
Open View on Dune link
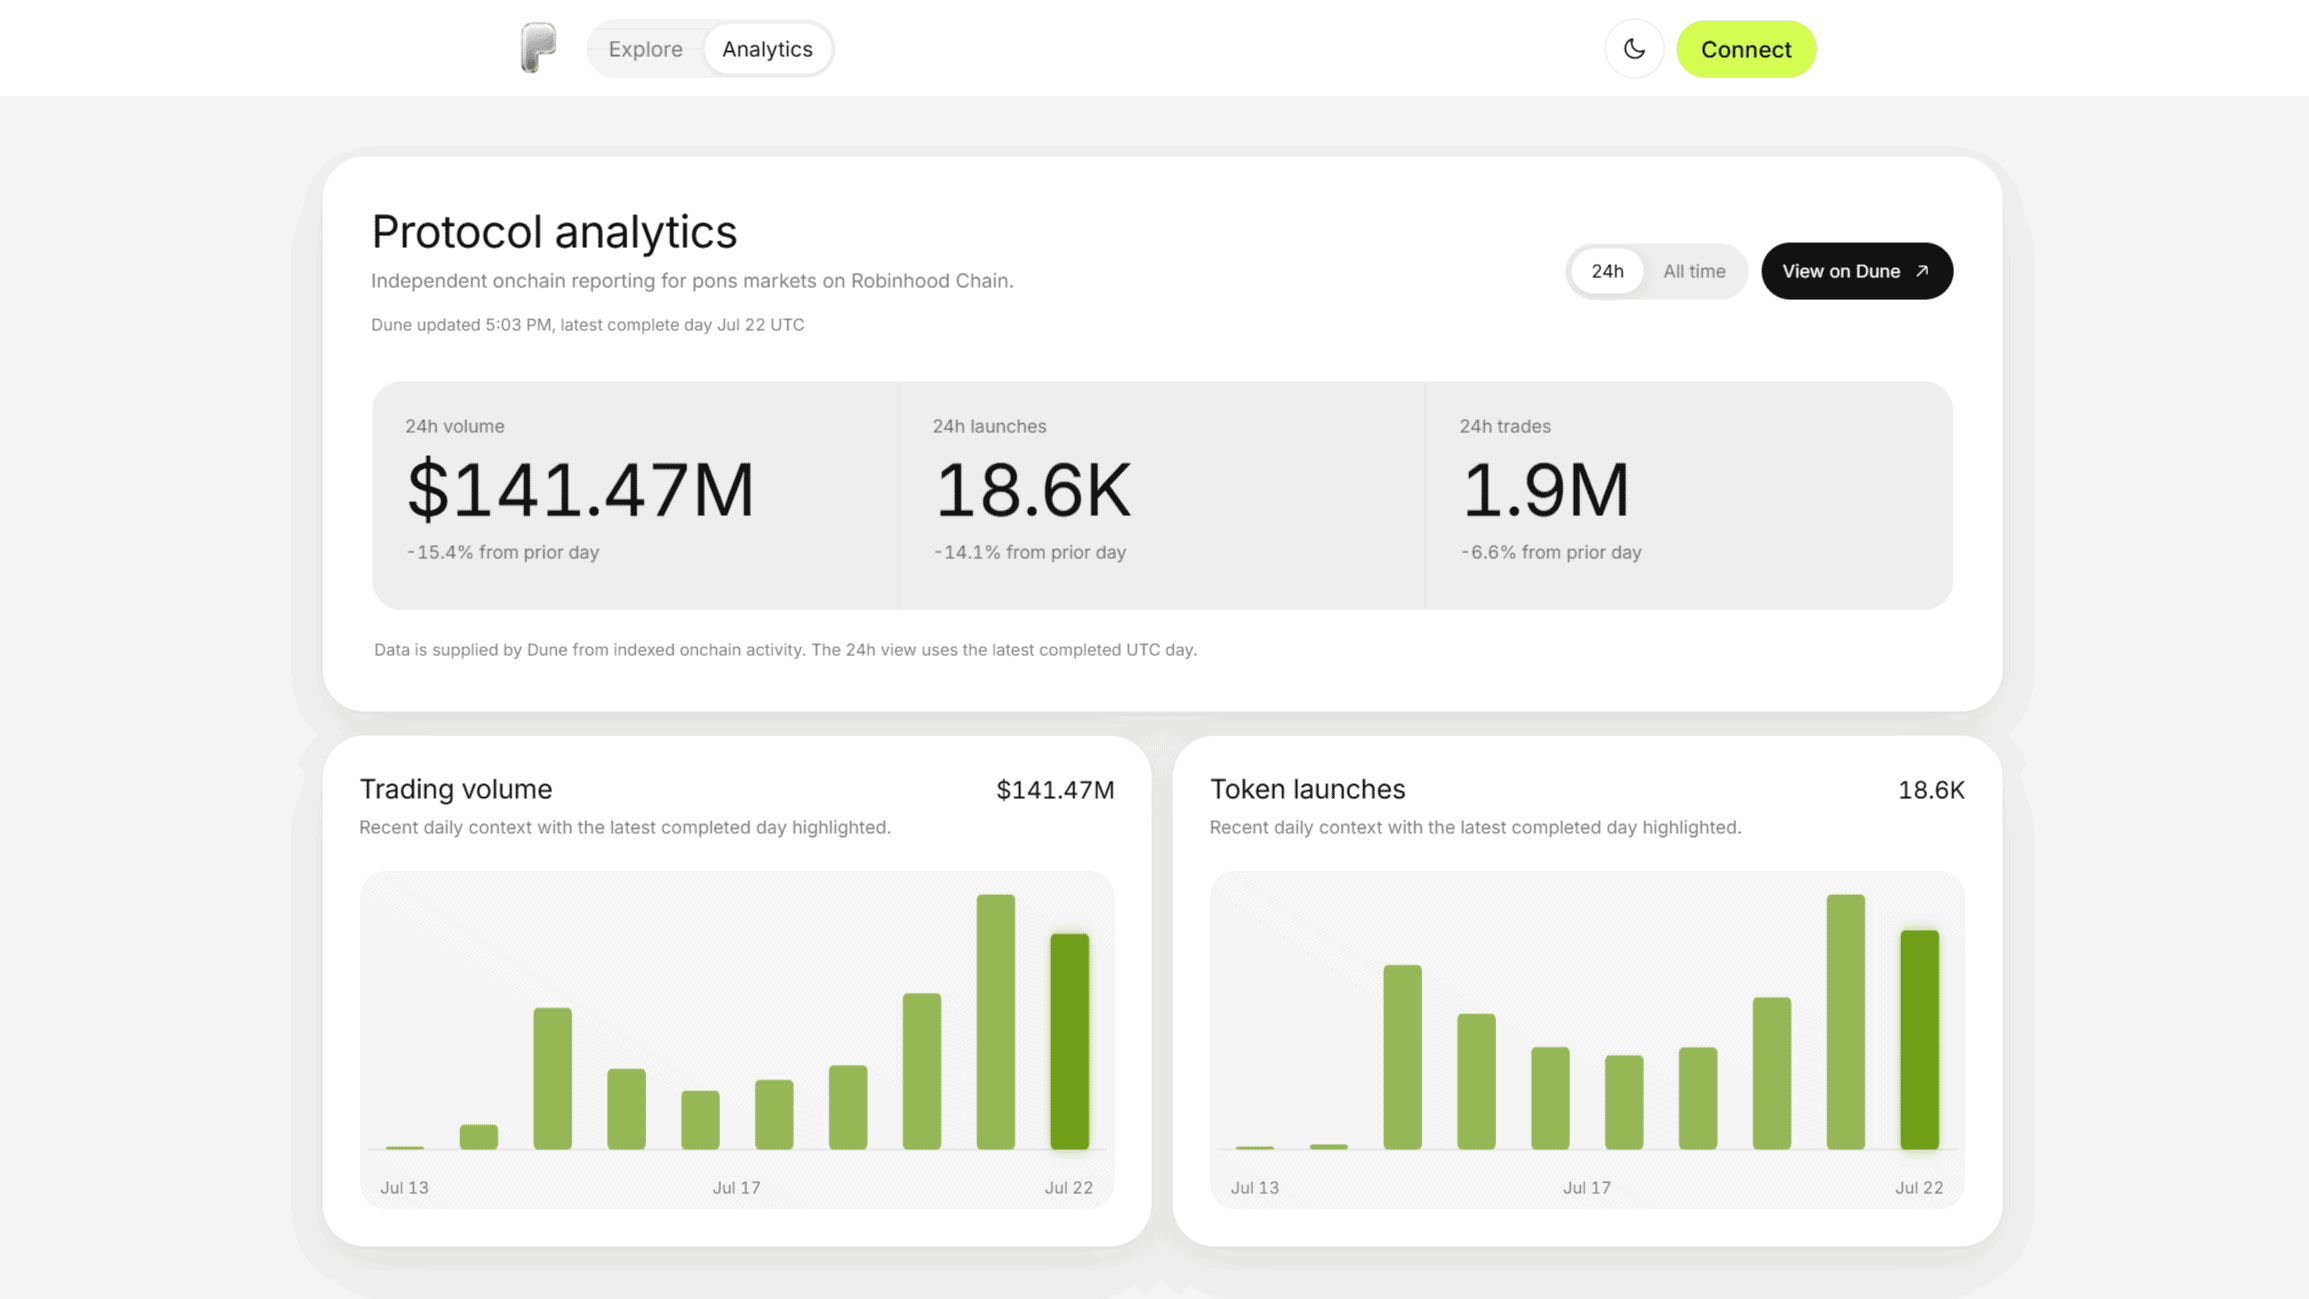[1857, 271]
